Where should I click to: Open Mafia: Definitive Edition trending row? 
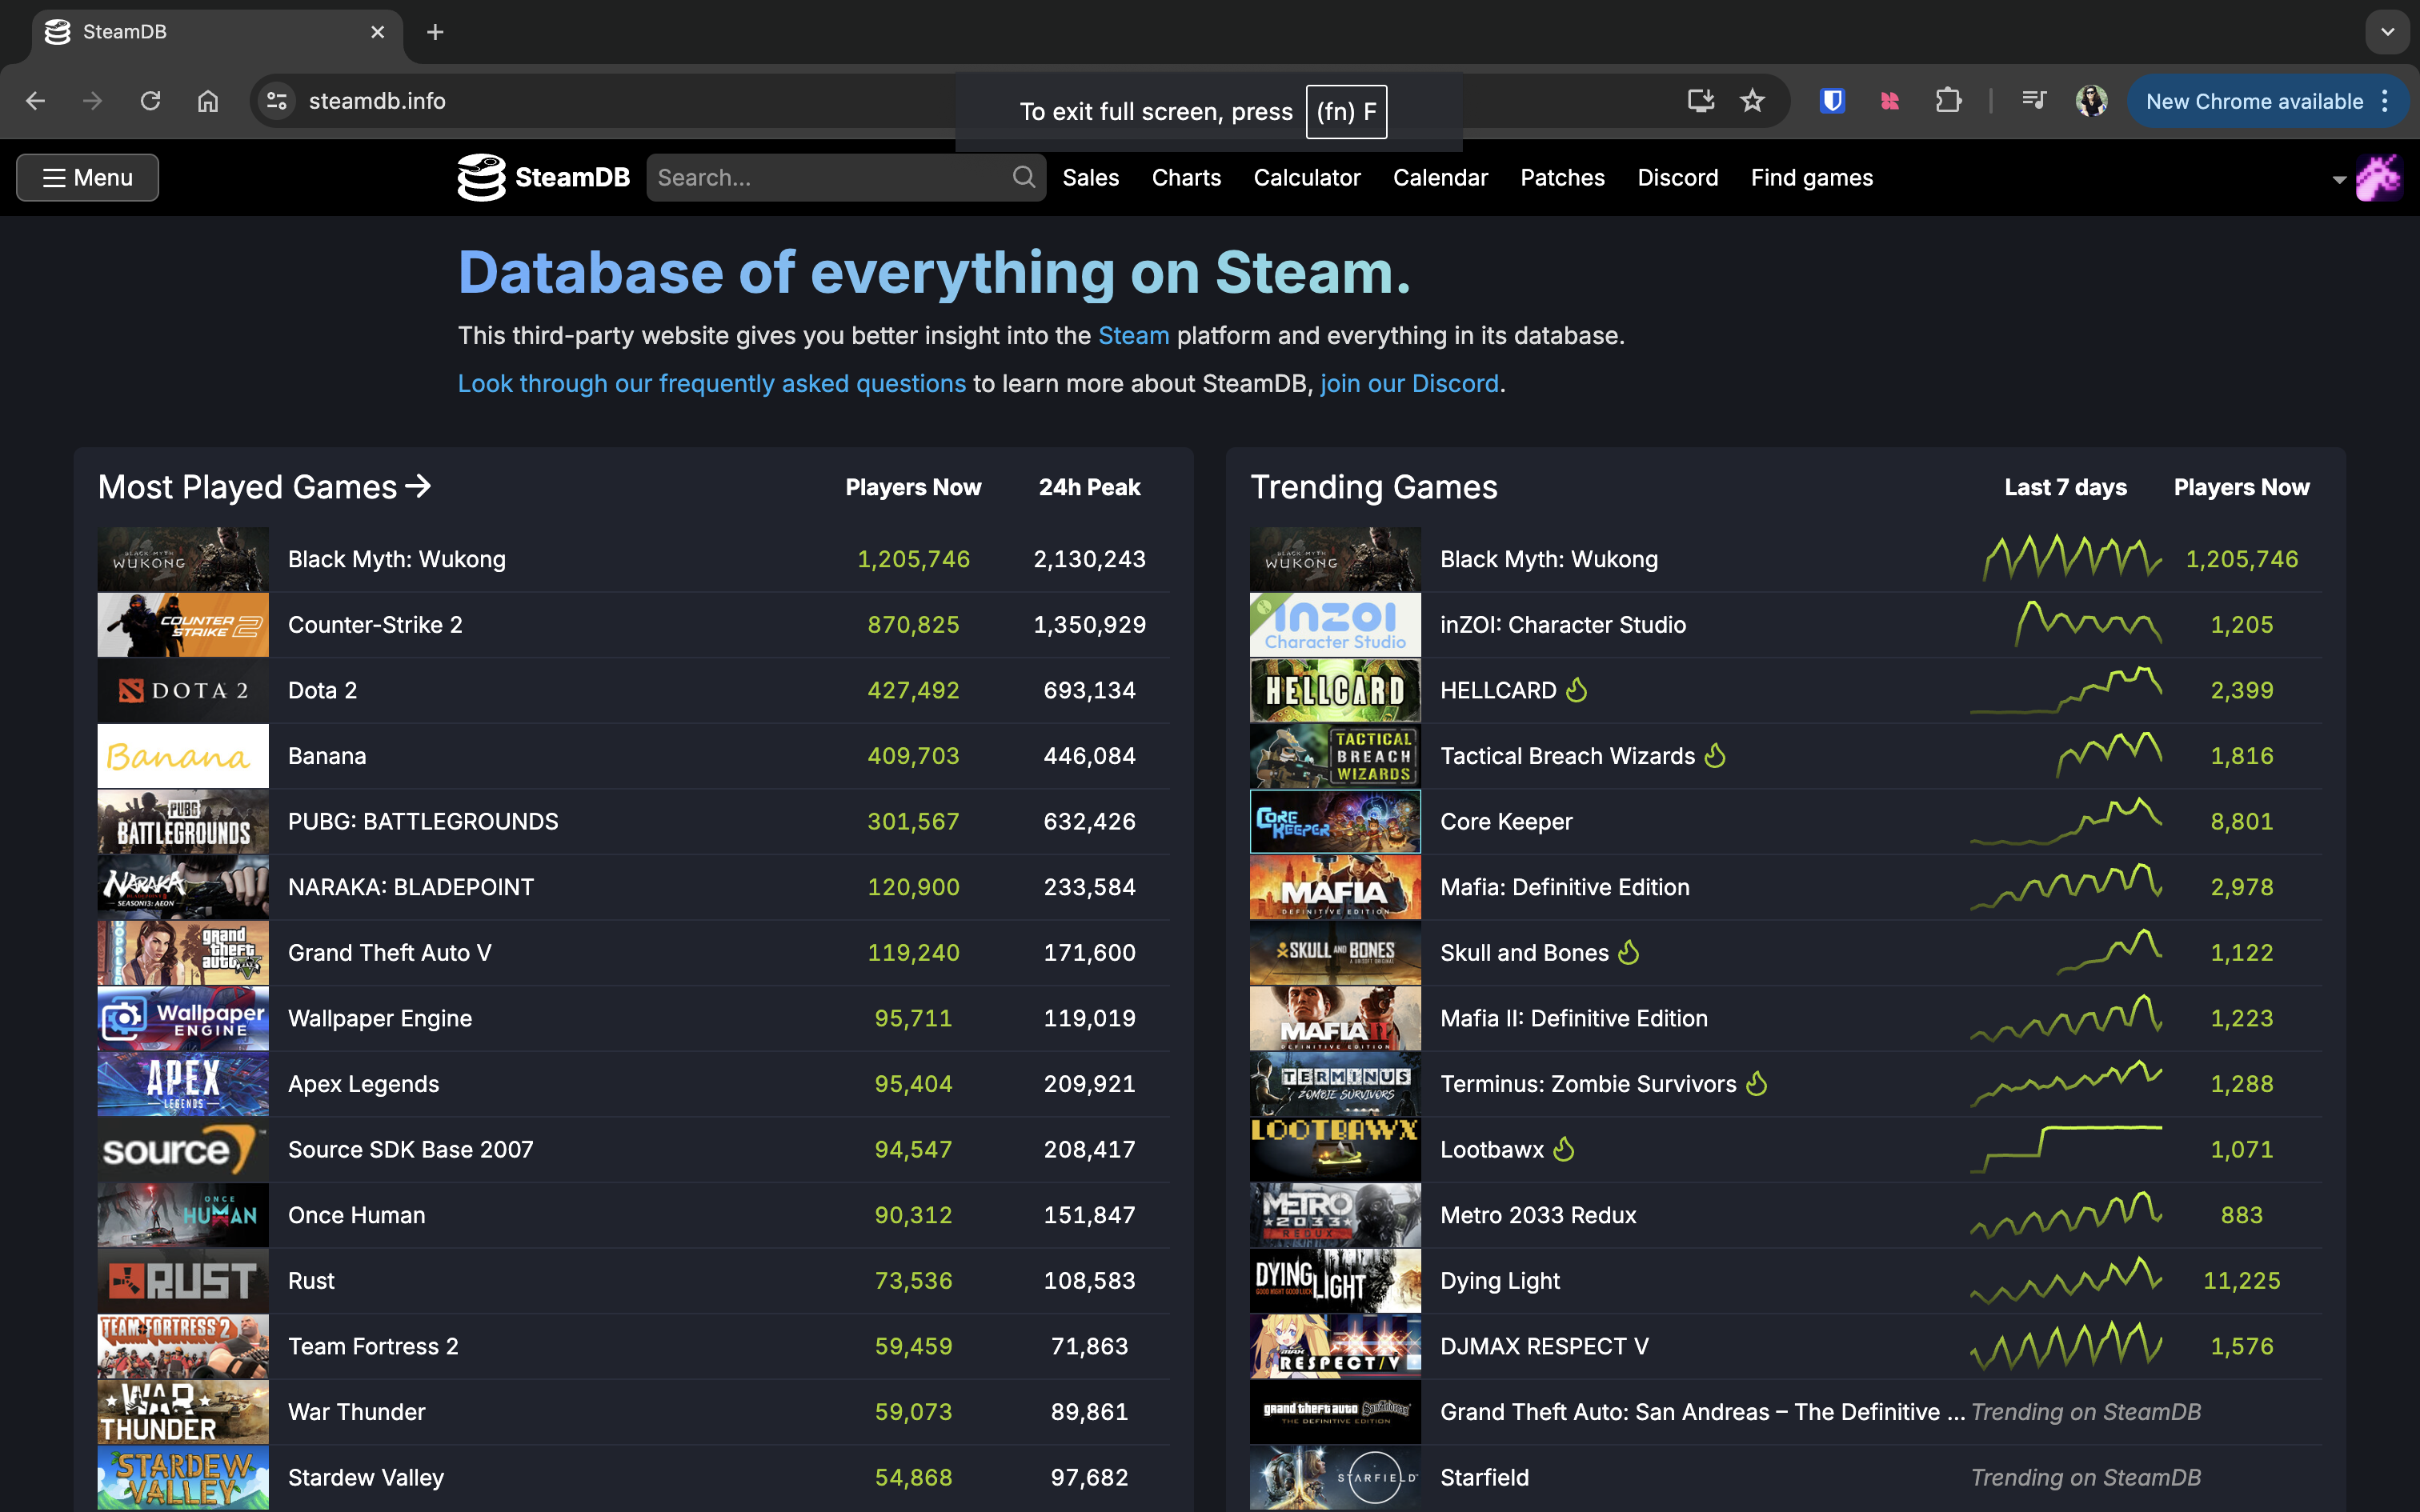(1786, 887)
